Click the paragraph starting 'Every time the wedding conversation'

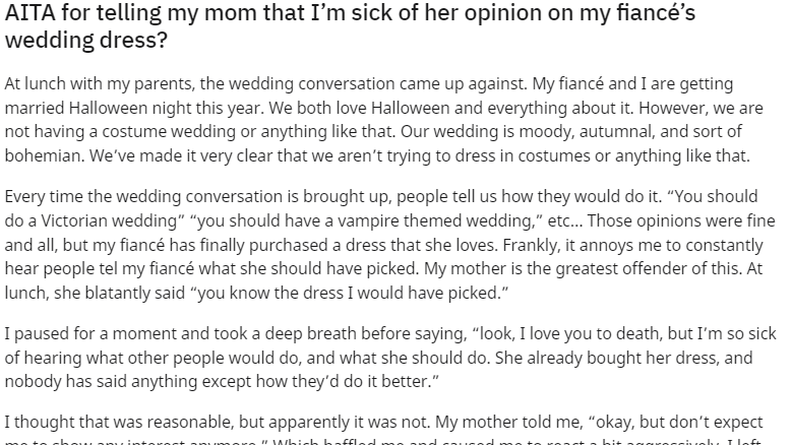pyautogui.click(x=390, y=244)
